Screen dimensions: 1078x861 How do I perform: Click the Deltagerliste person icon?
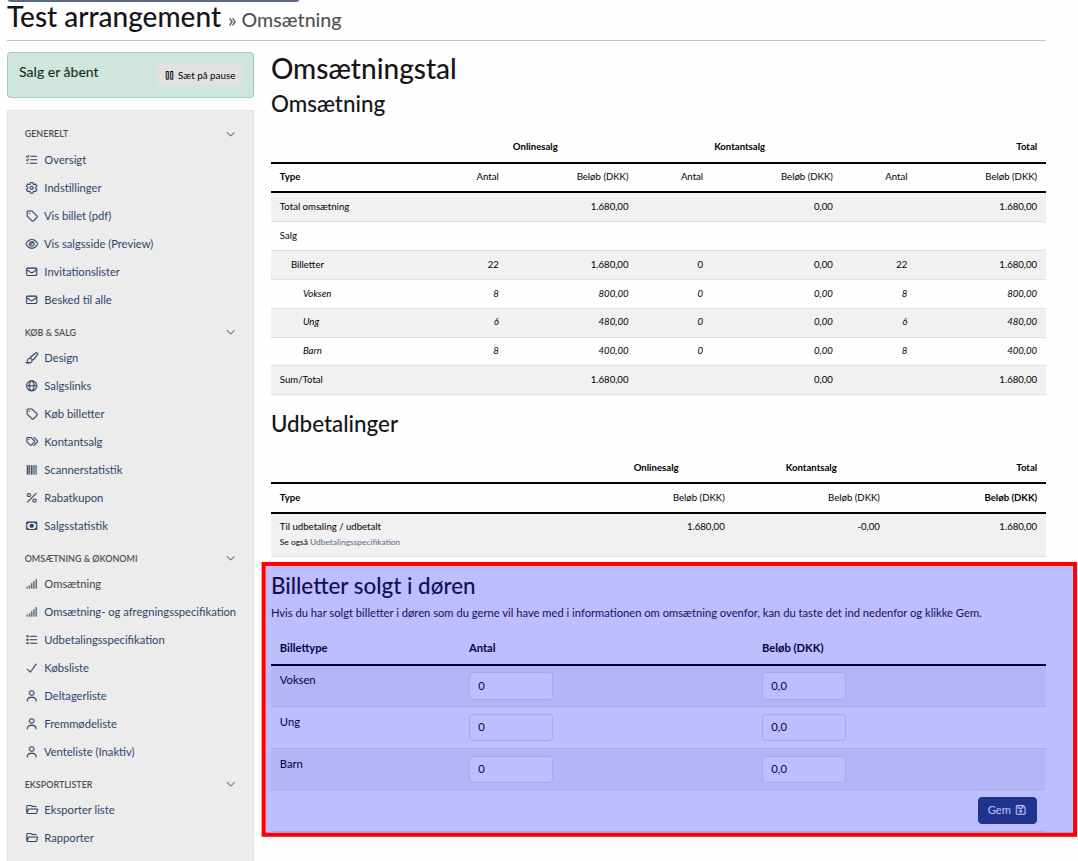[32, 696]
